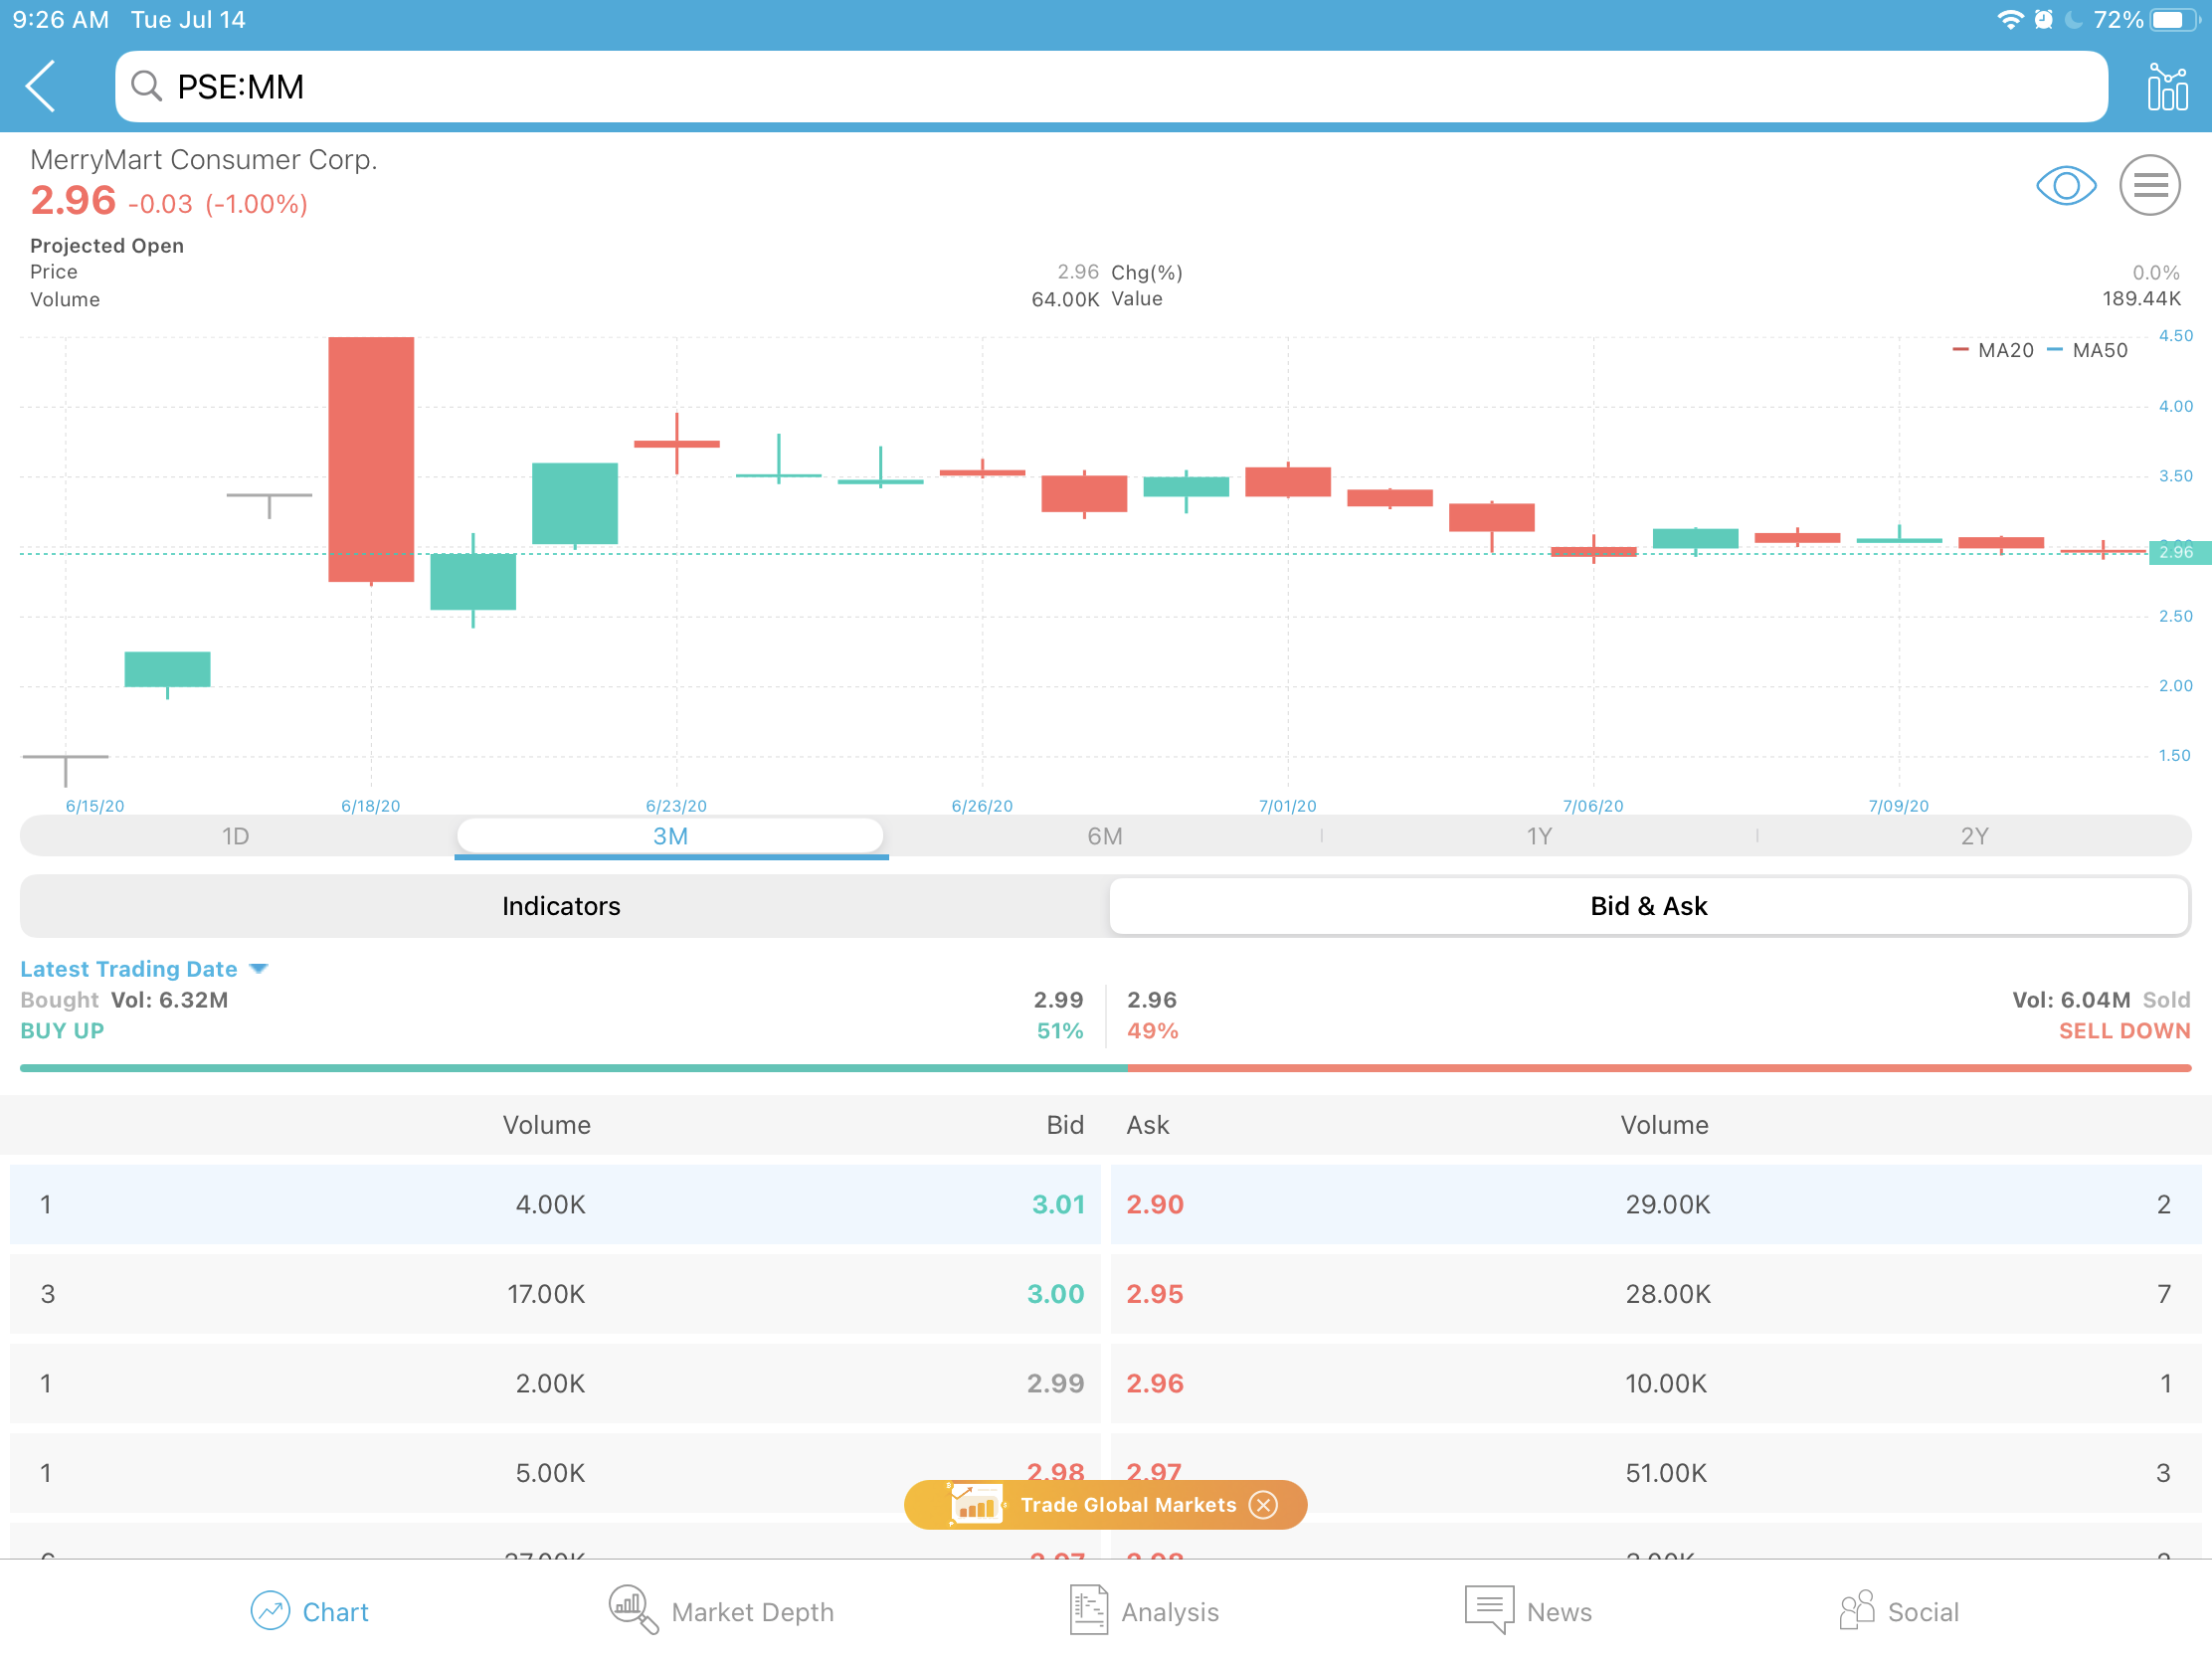2212x1659 pixels.
Task: Open the News tab
Action: (1528, 1611)
